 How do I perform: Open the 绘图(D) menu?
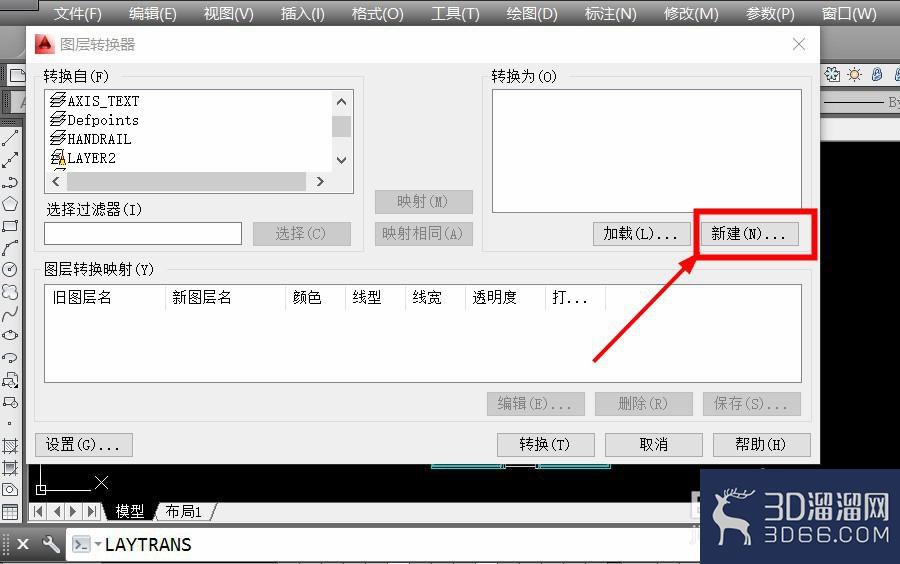532,13
